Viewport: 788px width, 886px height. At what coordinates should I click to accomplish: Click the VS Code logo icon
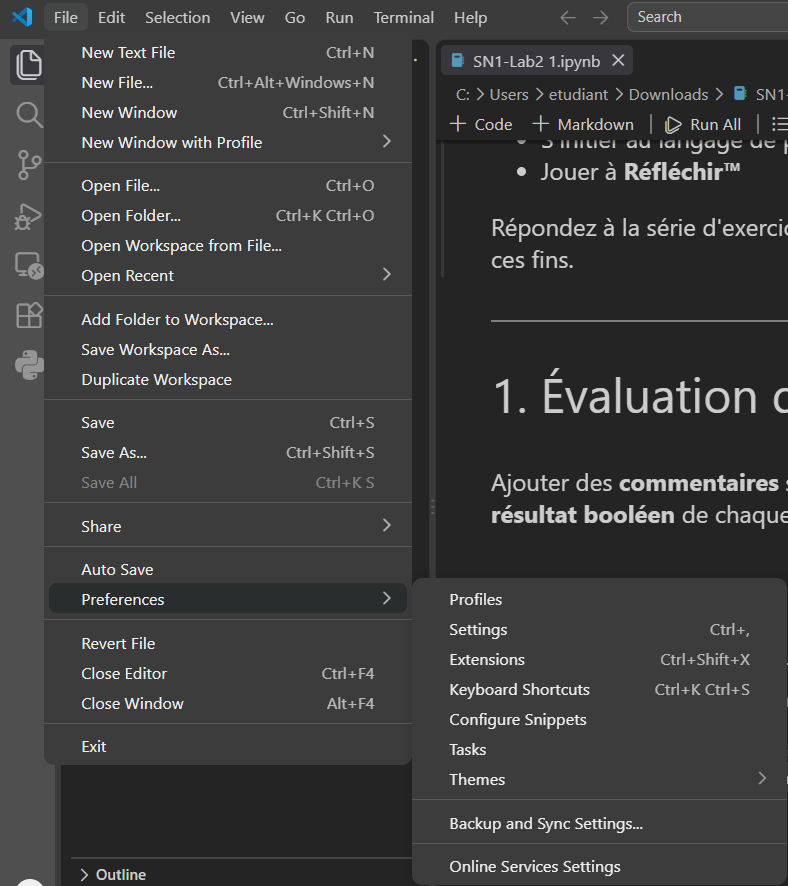coord(22,18)
